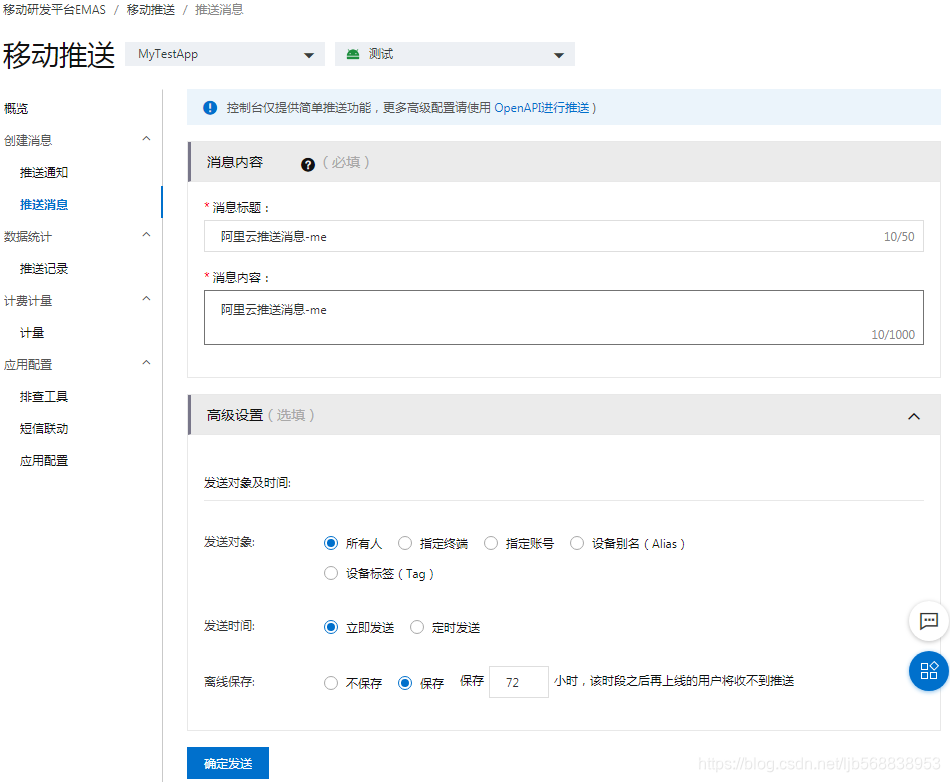Select the 指定终端 radio option
Screen dimensions: 950x782
click(405, 543)
